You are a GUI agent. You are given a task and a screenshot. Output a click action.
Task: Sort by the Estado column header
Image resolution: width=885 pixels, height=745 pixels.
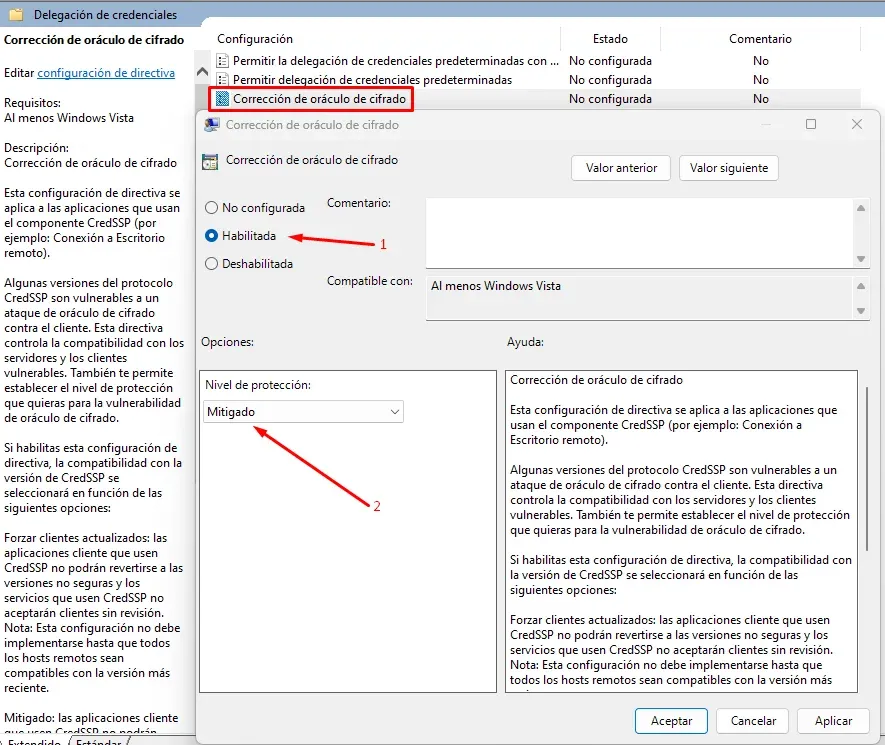point(610,39)
